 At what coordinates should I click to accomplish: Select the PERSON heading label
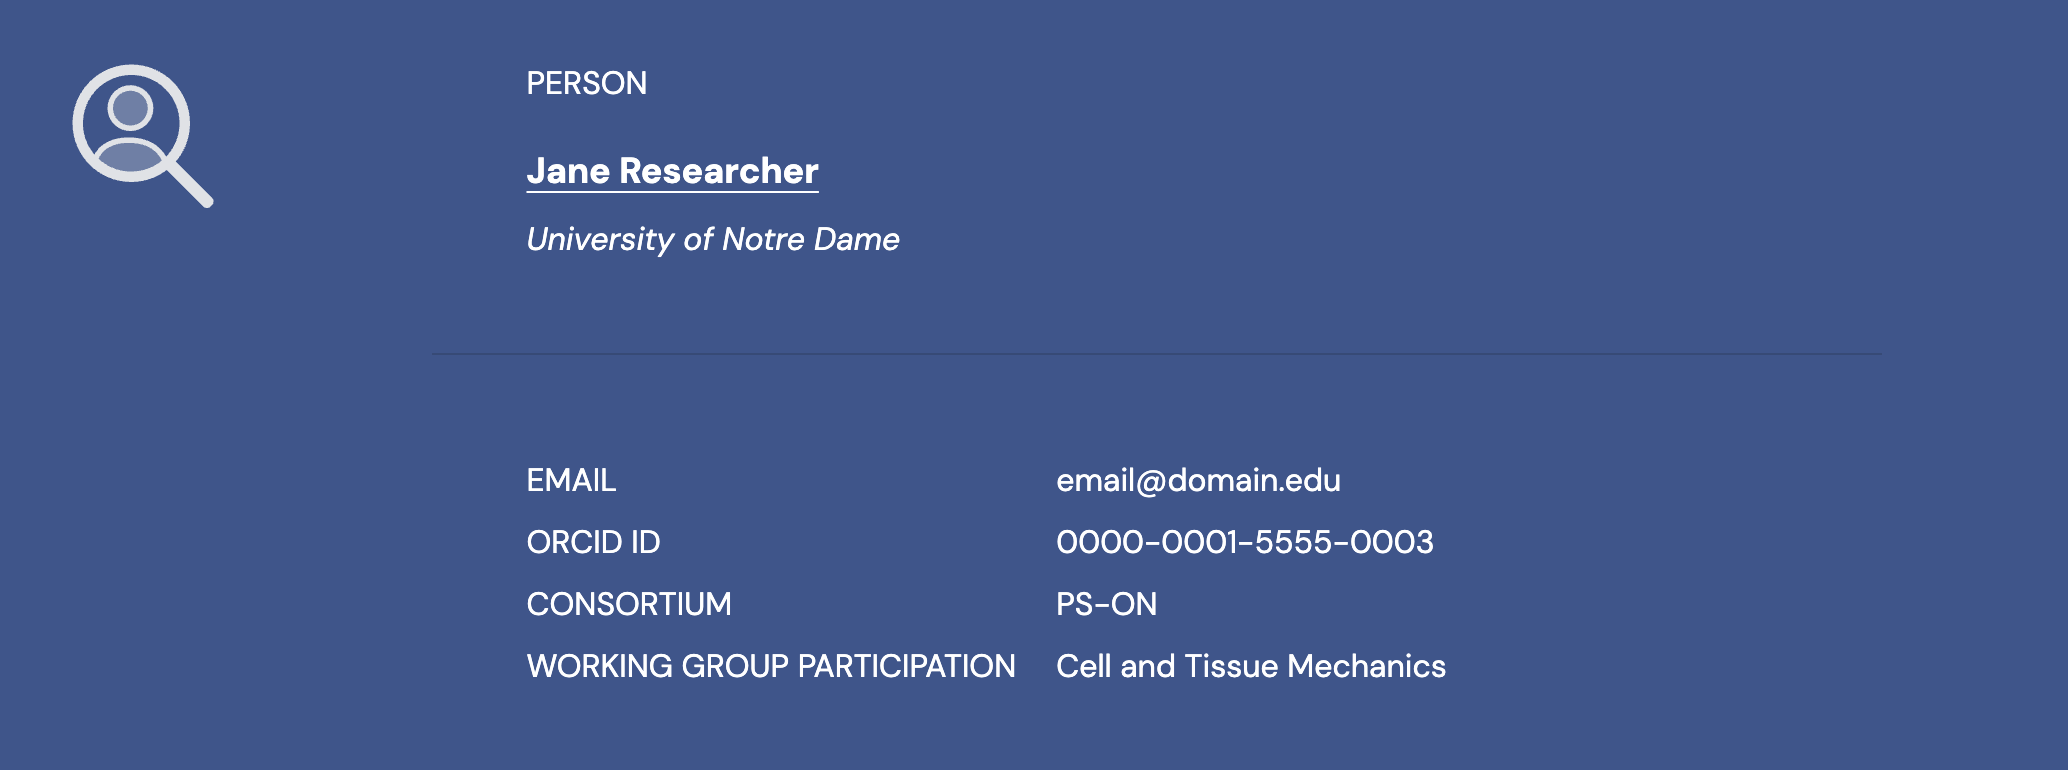[x=586, y=83]
